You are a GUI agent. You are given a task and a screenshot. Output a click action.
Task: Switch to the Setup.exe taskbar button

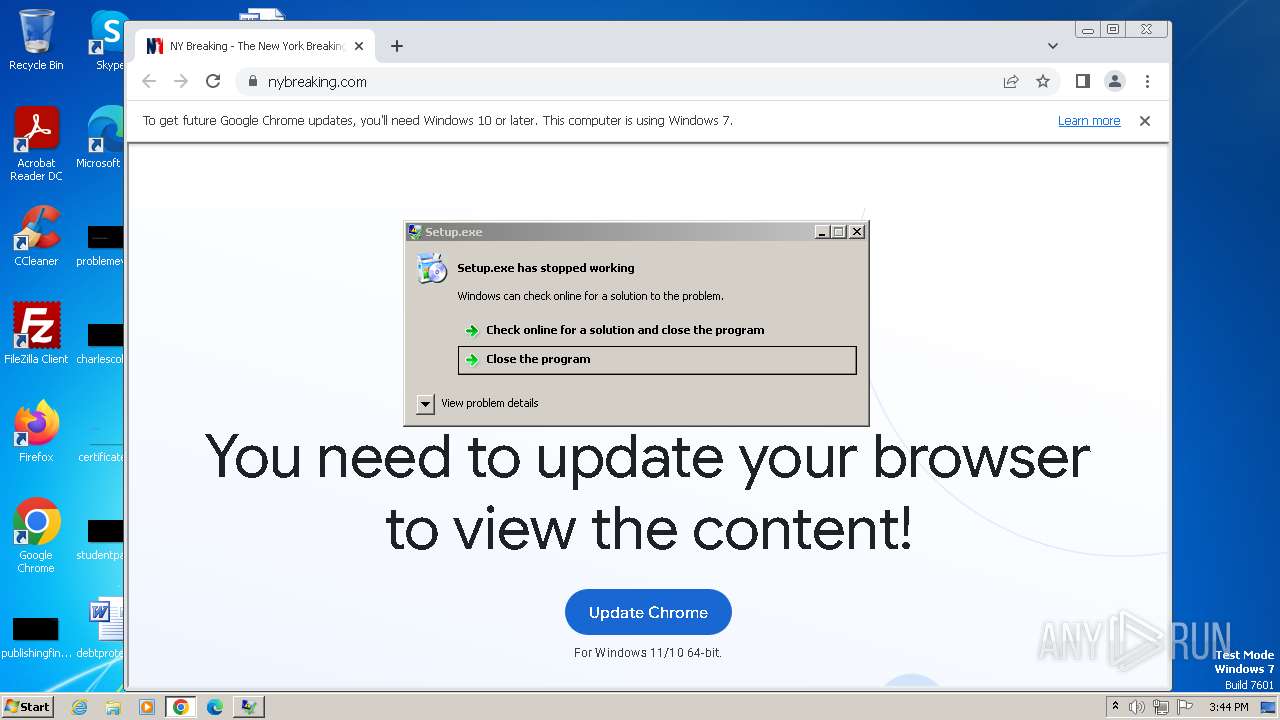248,707
